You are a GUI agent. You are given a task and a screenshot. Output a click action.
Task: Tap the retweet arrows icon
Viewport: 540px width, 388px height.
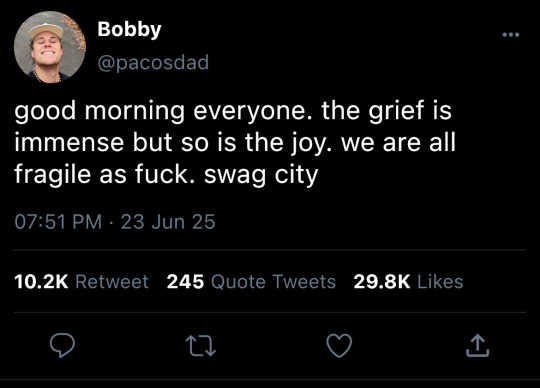(x=201, y=346)
